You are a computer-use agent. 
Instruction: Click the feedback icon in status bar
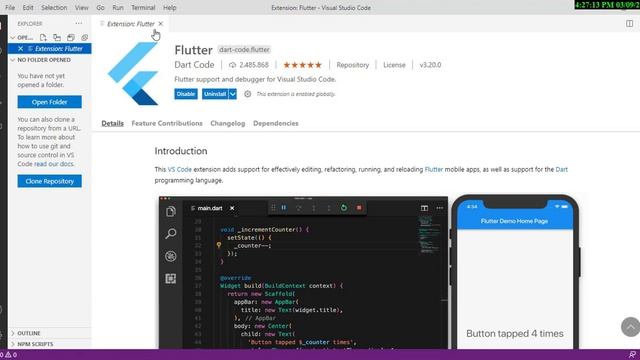click(x=632, y=355)
